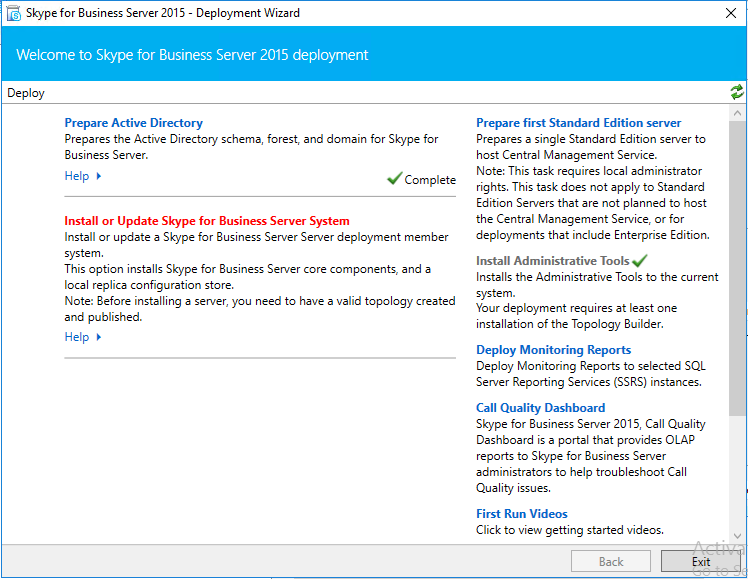Expand Help arrow under Install or Update section
Viewport: 748px width, 579px height.
(x=99, y=337)
